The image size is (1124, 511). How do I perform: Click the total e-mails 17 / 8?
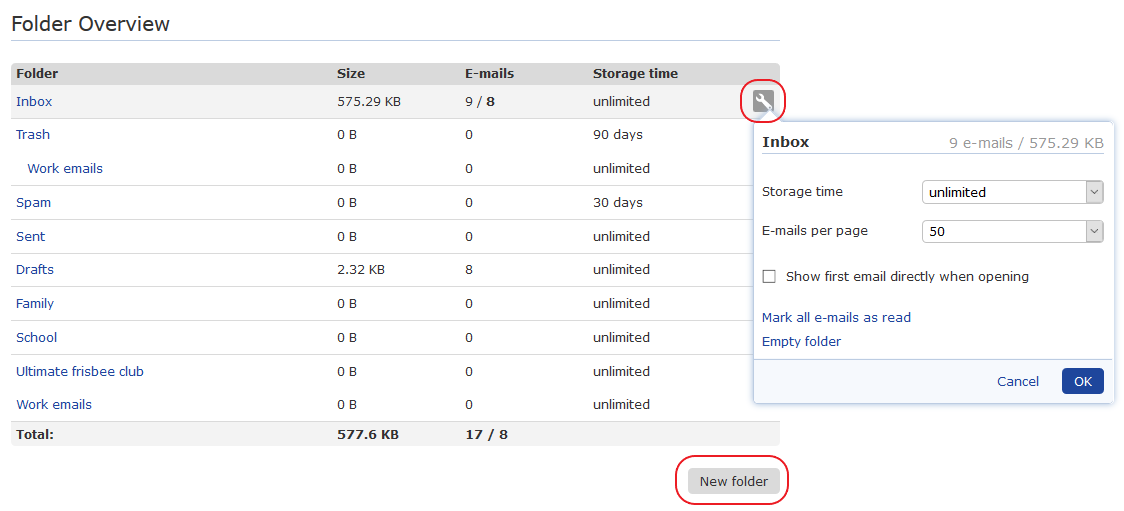pos(486,434)
